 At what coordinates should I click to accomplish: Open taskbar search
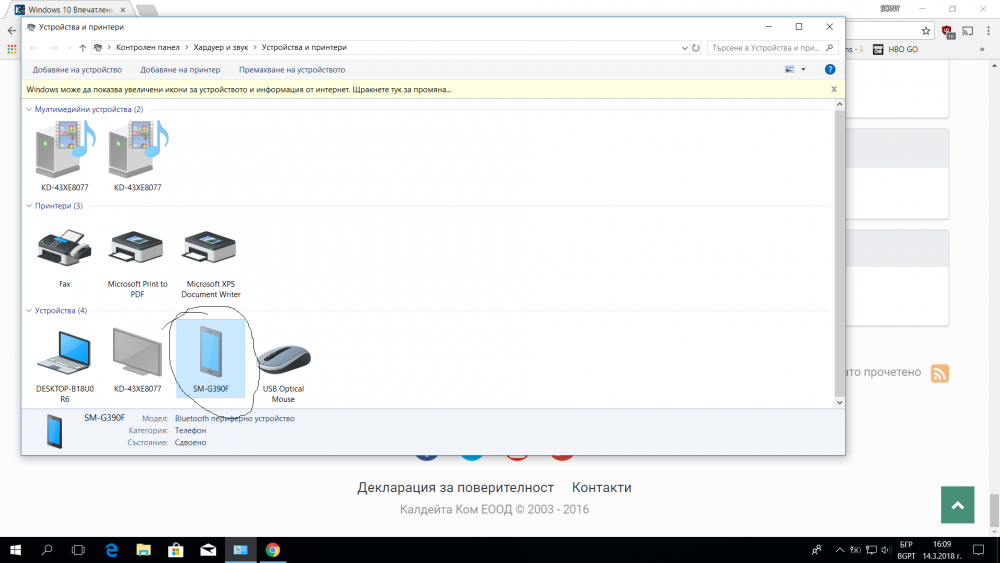[x=47, y=550]
